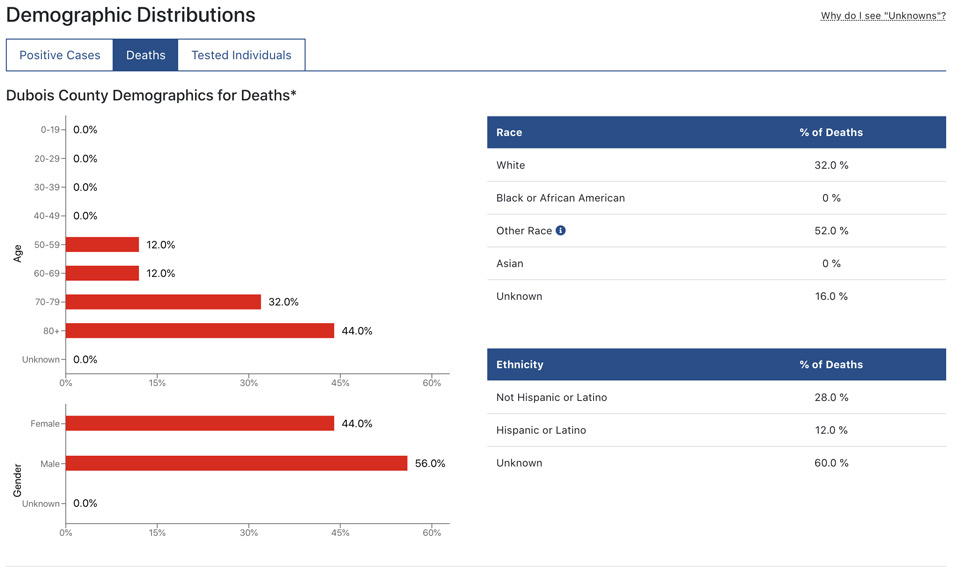Click the Male gender bar
Viewport: 960px width, 573px height.
pos(236,464)
